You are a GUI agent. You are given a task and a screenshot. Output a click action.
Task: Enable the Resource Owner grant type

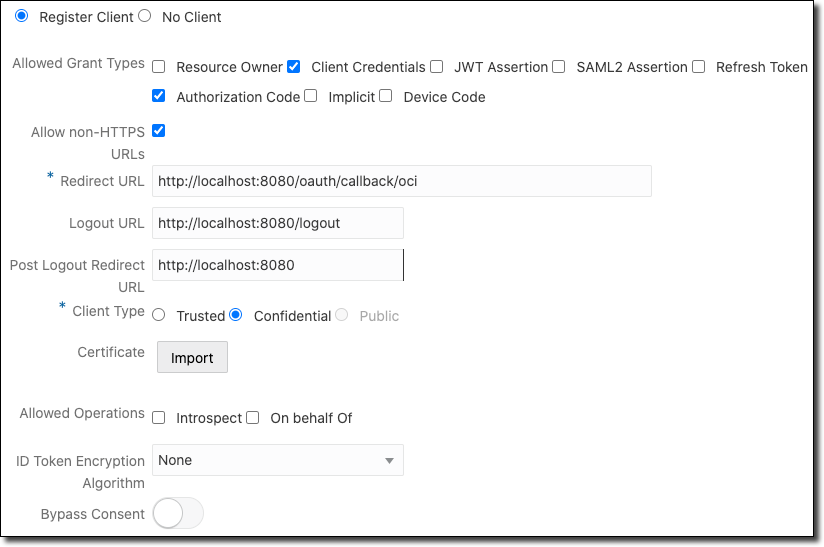159,67
